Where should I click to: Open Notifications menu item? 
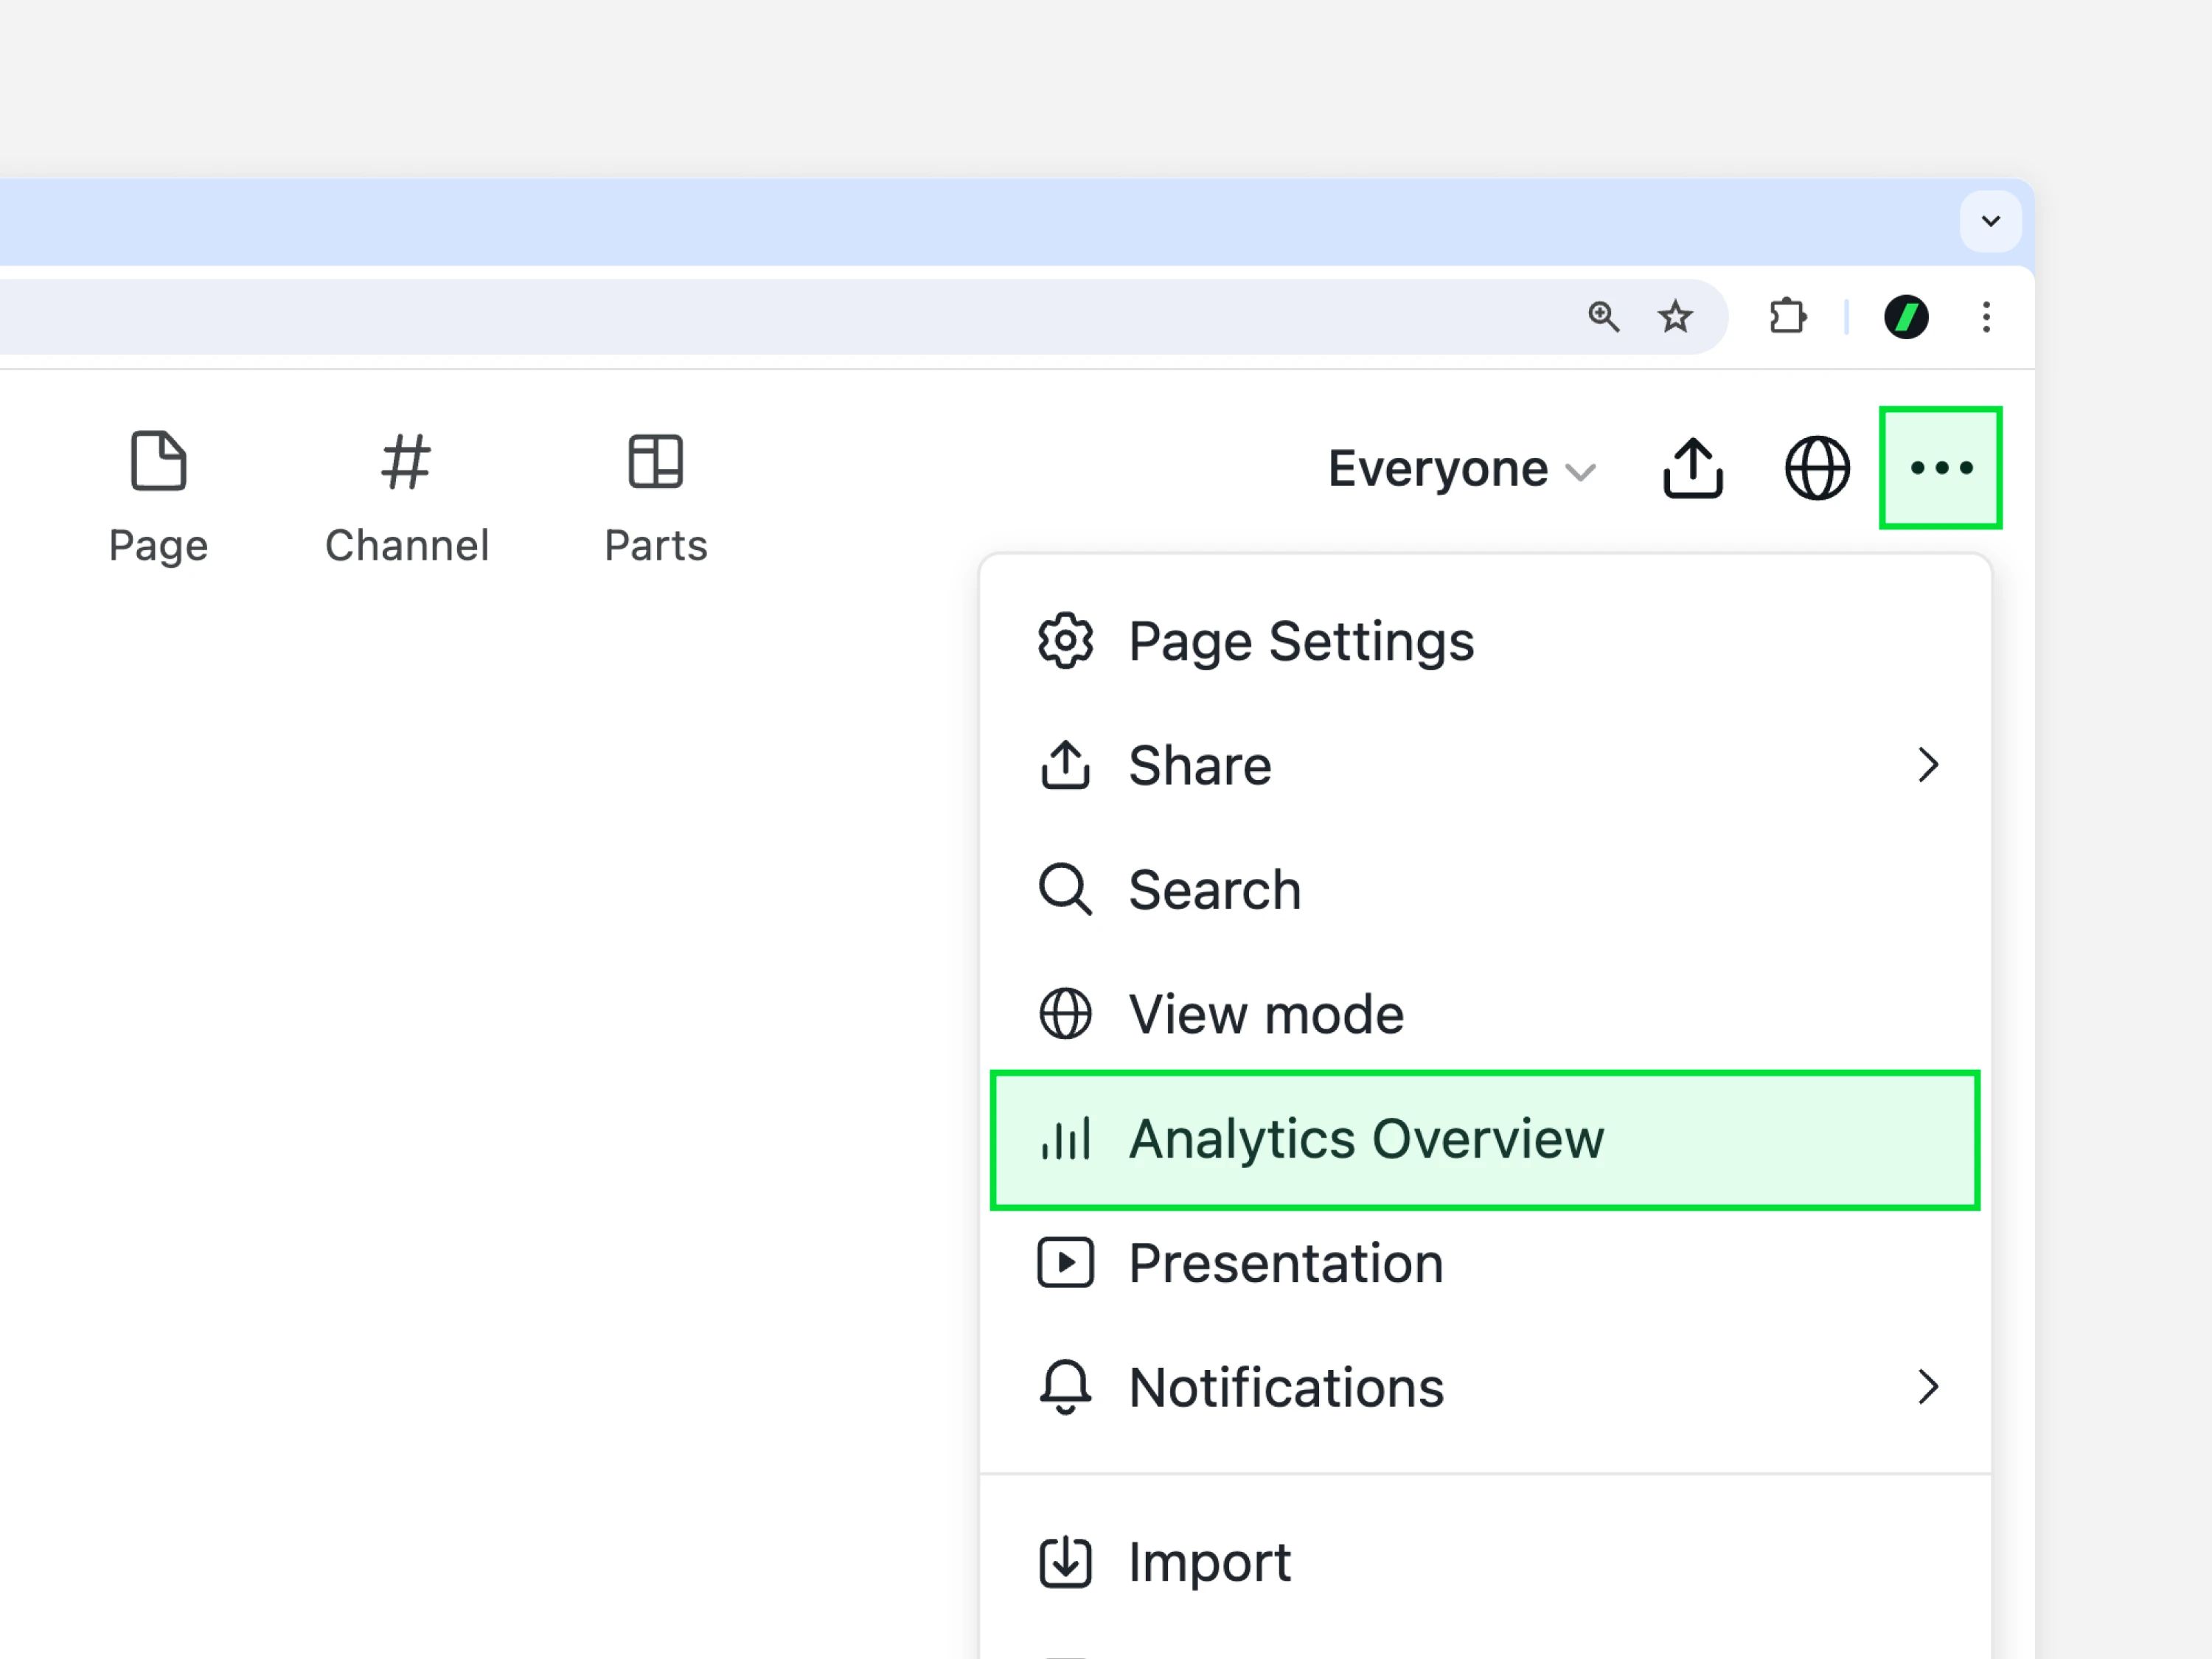(x=1485, y=1387)
